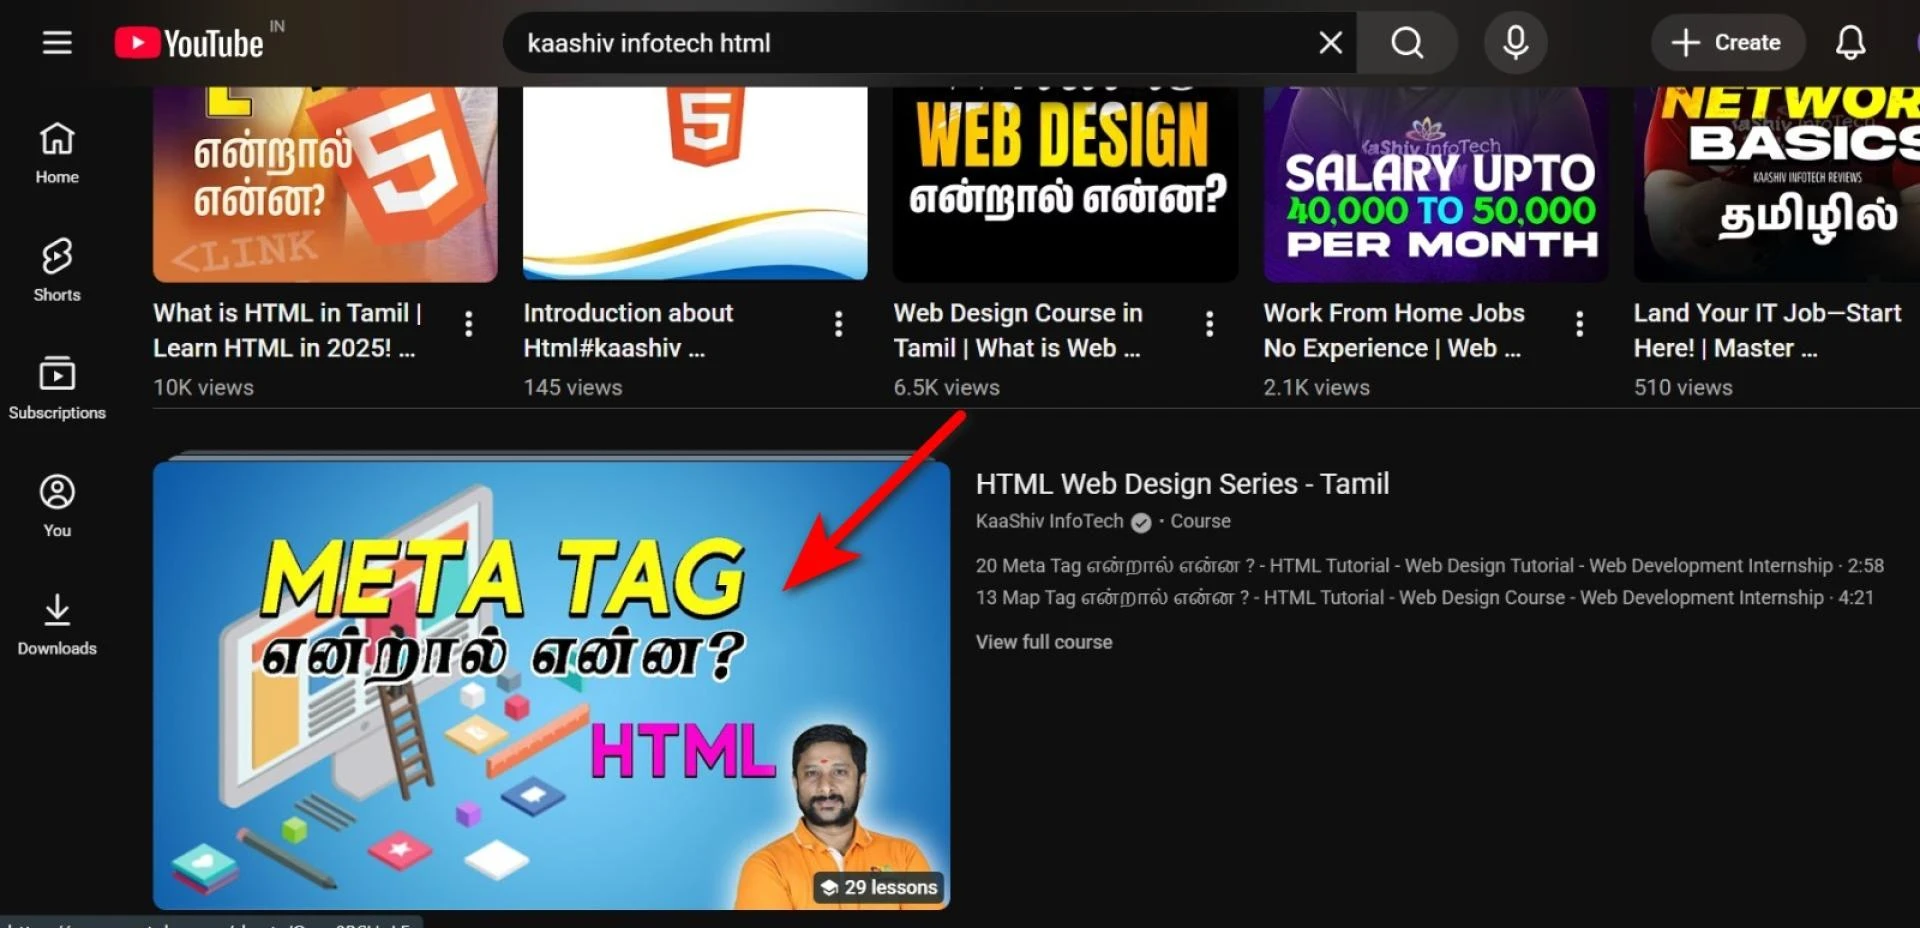Click the 6.5K views text
The image size is (1920, 928).
[946, 388]
